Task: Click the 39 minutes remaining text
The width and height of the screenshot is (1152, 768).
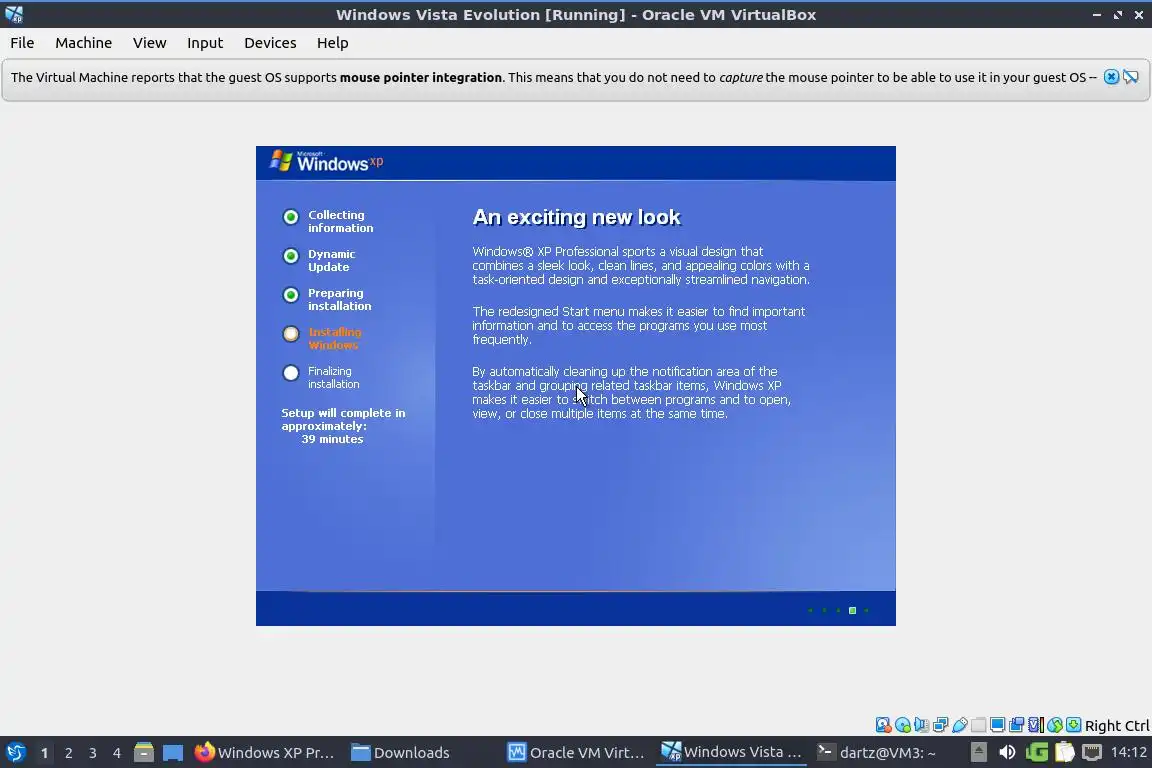Action: pos(332,439)
